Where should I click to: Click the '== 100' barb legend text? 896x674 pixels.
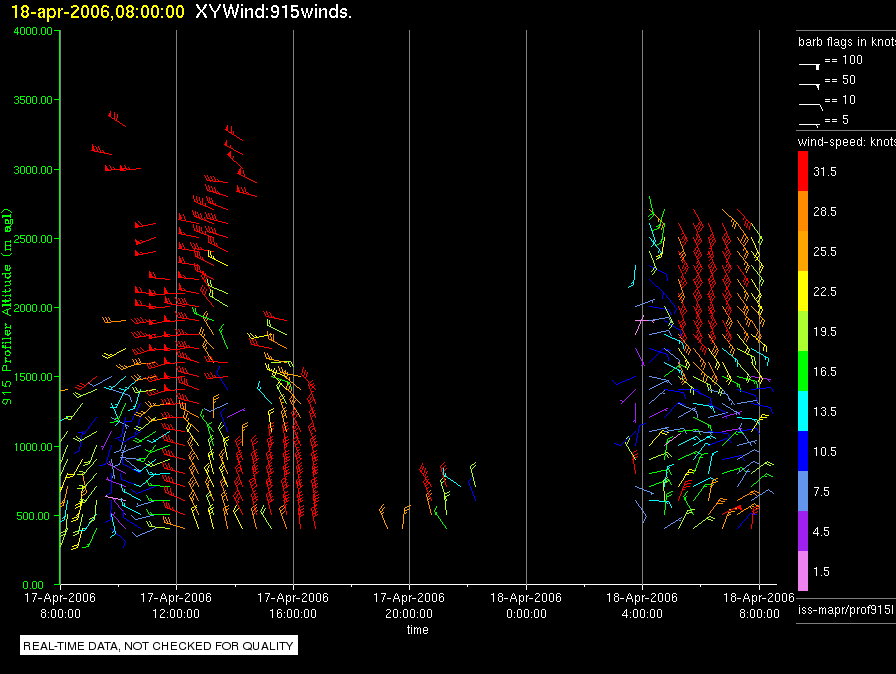(x=843, y=60)
